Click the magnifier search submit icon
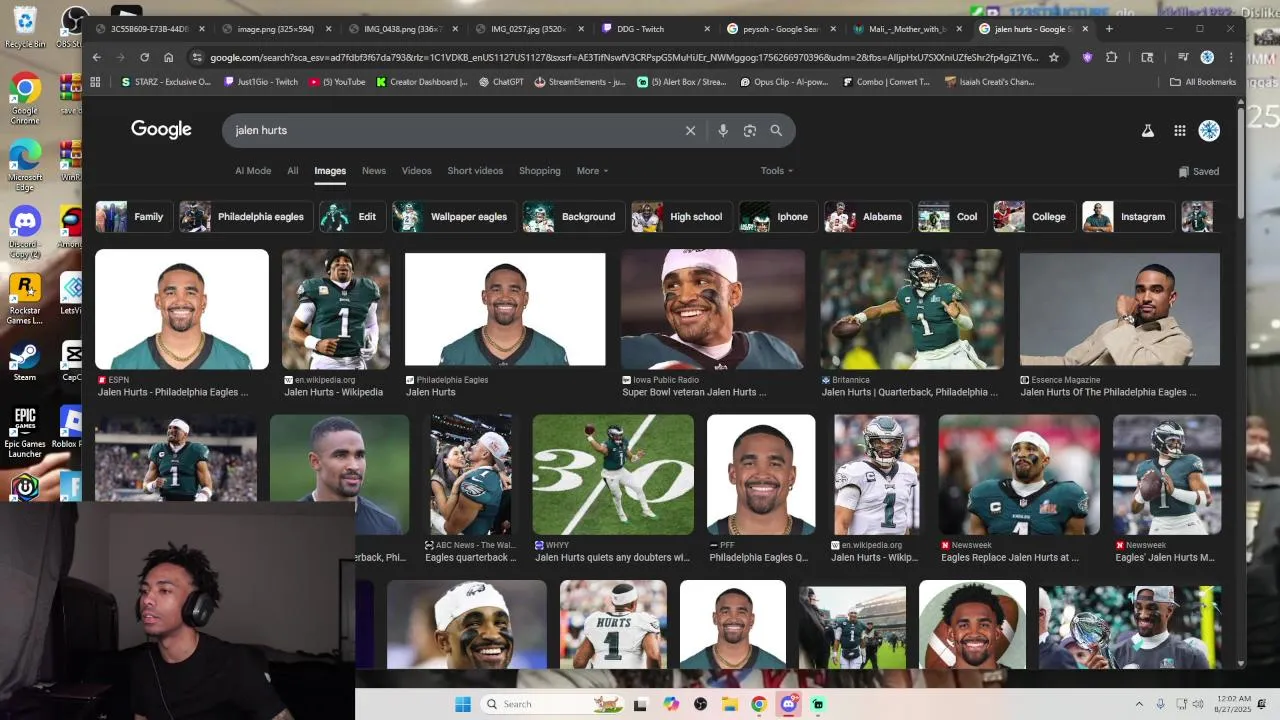The image size is (1280, 720). tap(776, 131)
